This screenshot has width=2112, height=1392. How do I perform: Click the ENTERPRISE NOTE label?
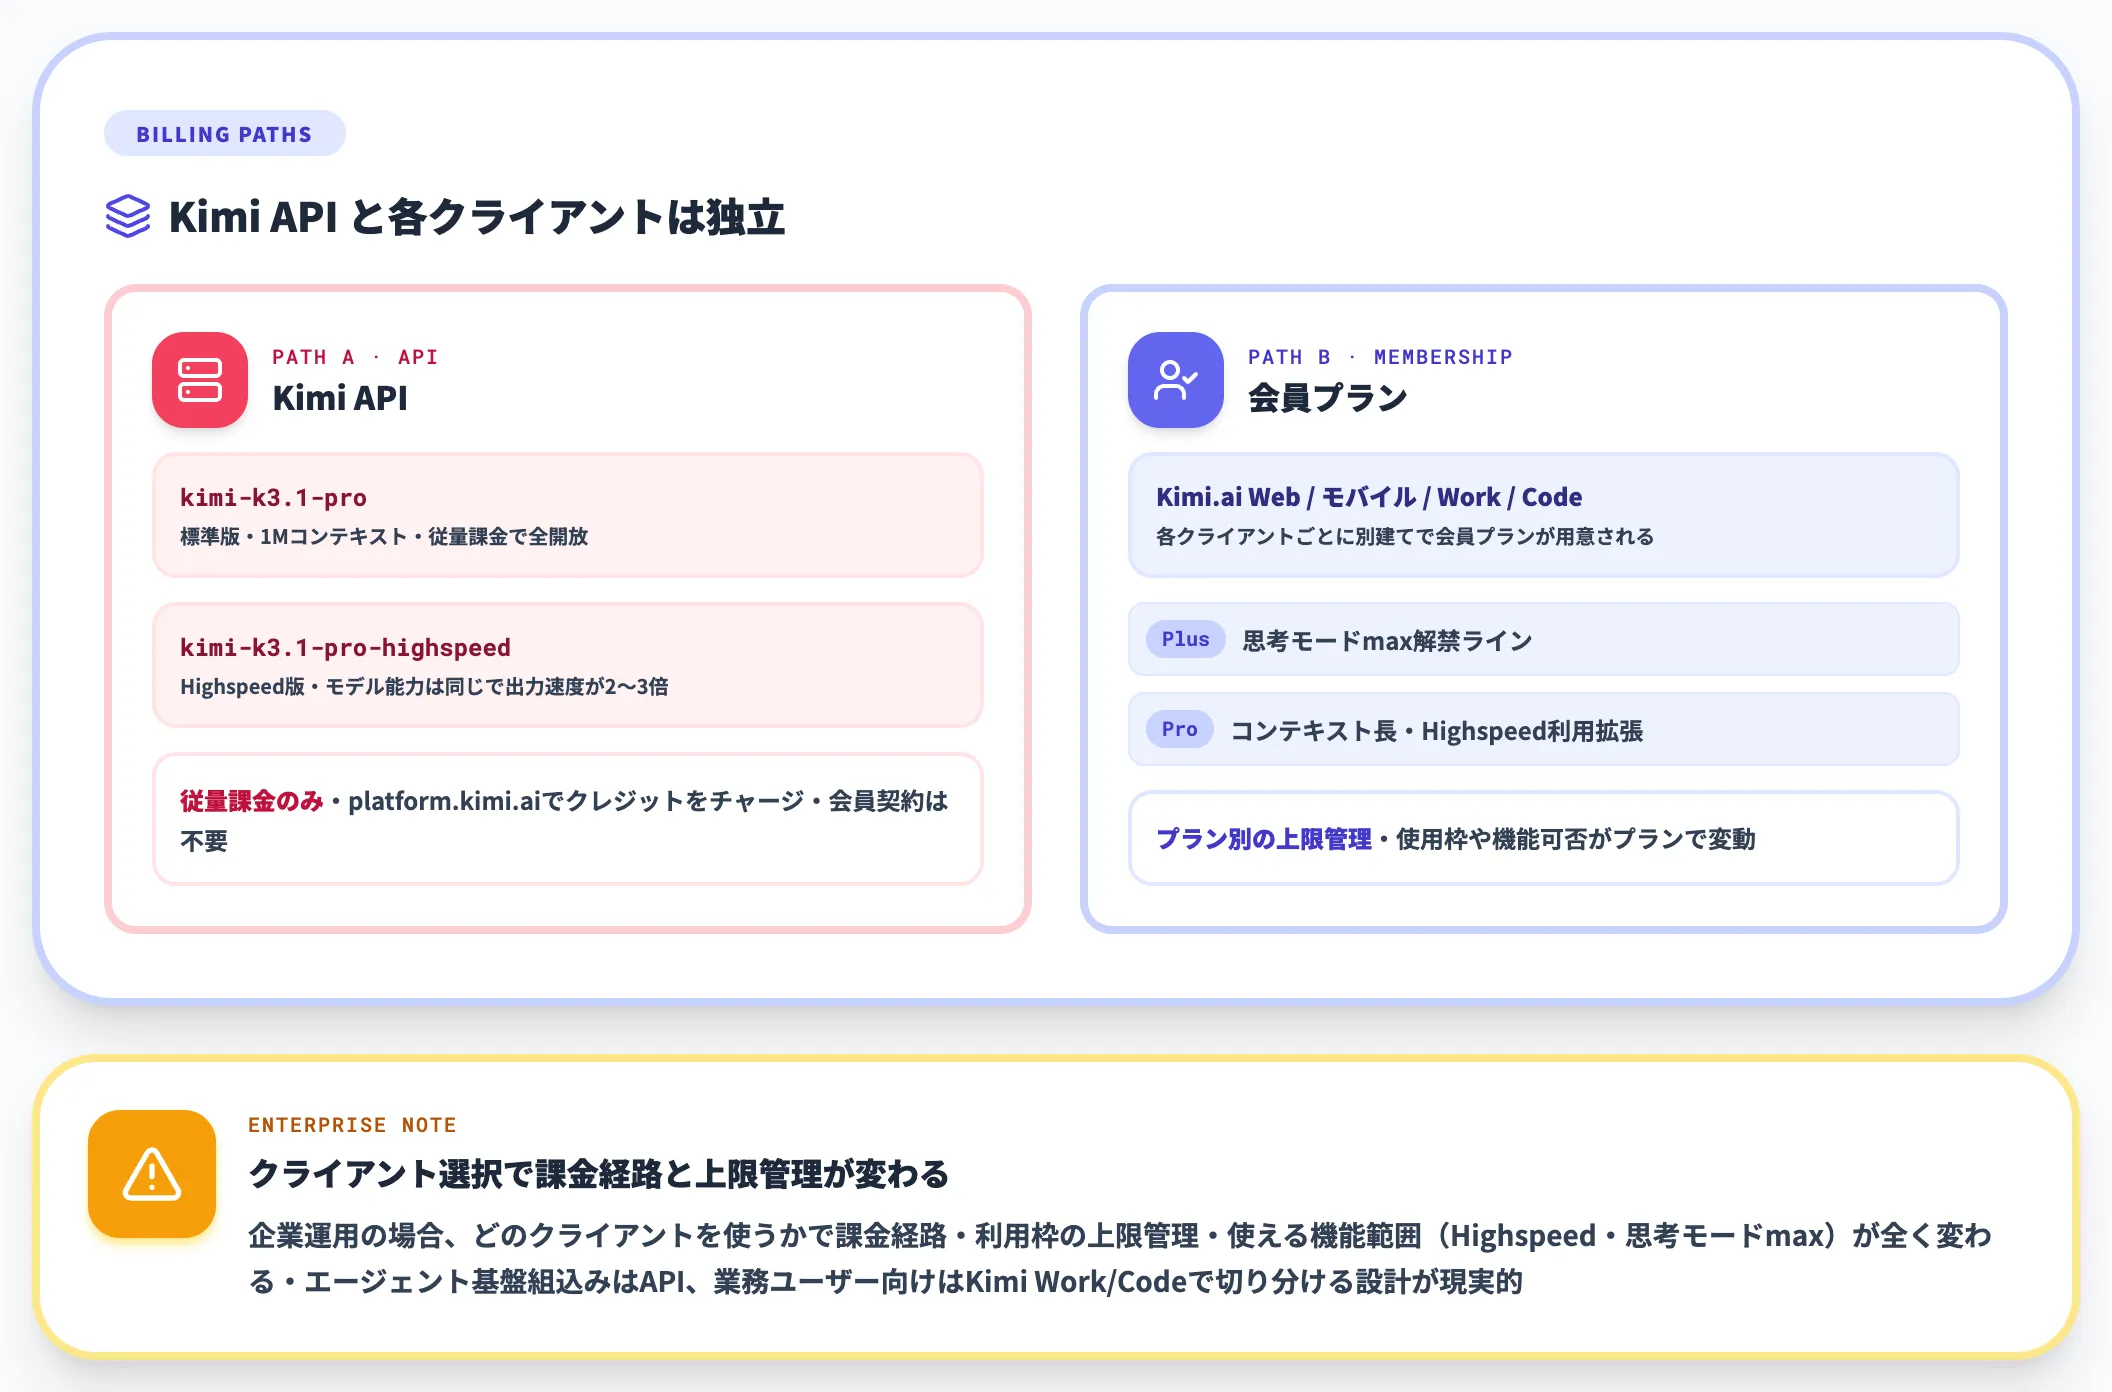[352, 1125]
